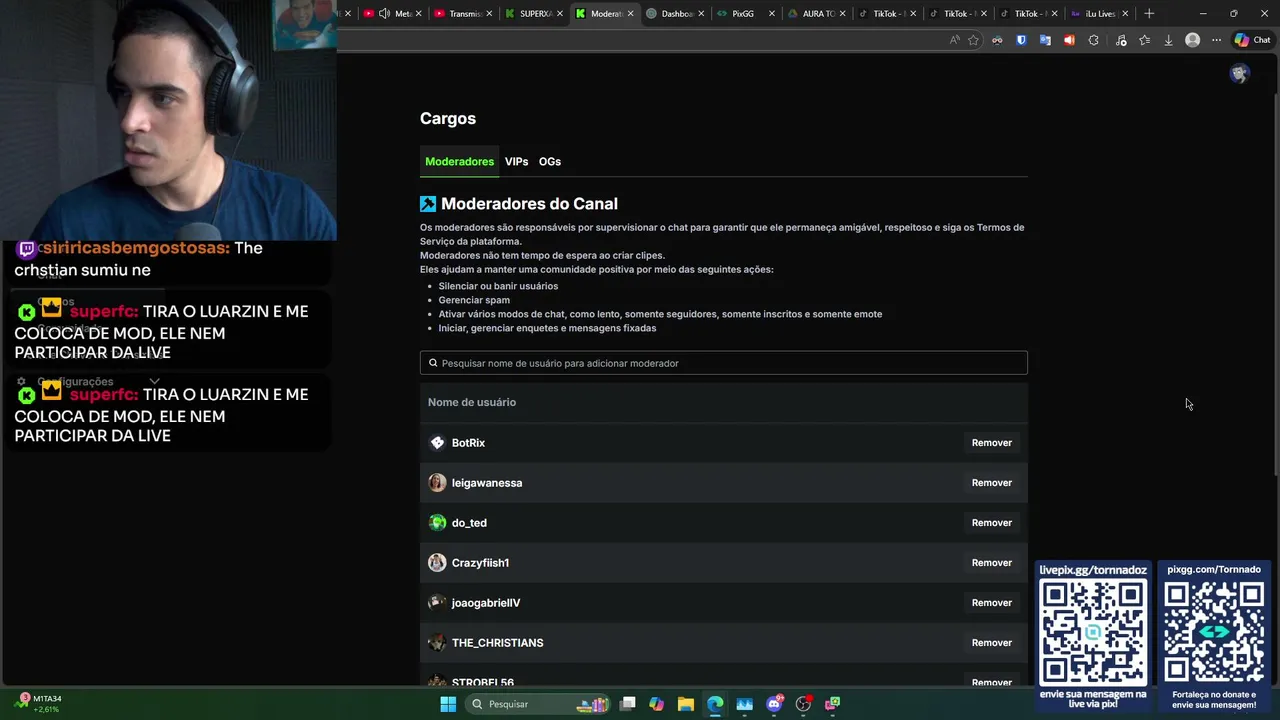The image size is (1280, 720).
Task: Switch to the iLu Lives browser tab
Action: tap(1098, 14)
